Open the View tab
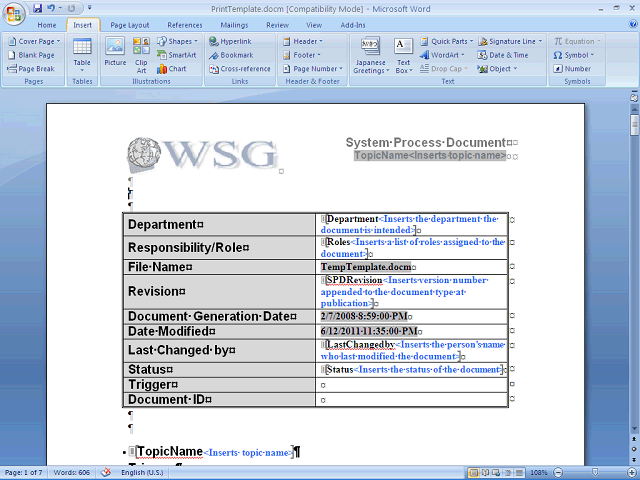 click(x=314, y=25)
